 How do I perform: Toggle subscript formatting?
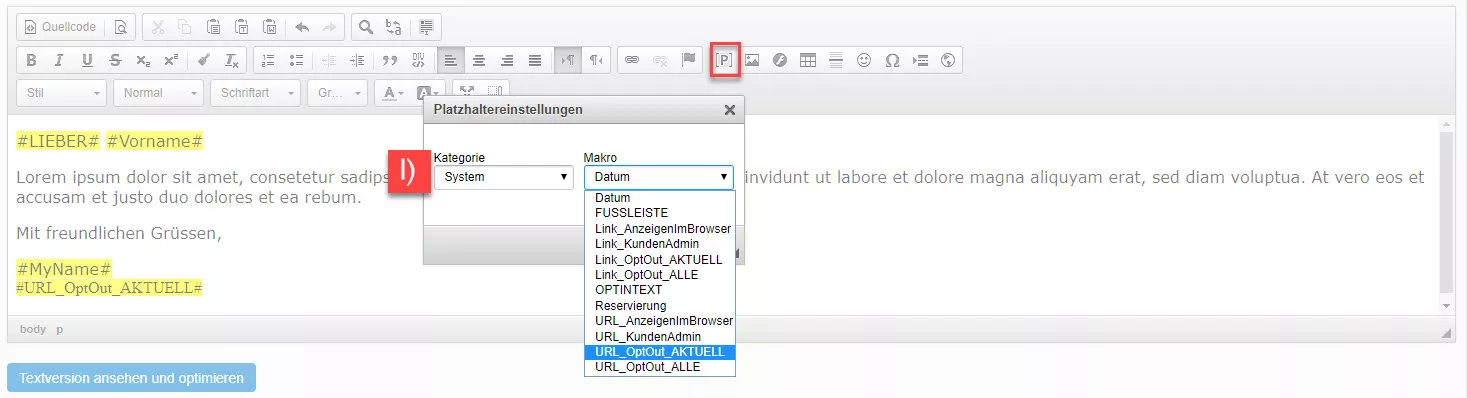(x=143, y=60)
